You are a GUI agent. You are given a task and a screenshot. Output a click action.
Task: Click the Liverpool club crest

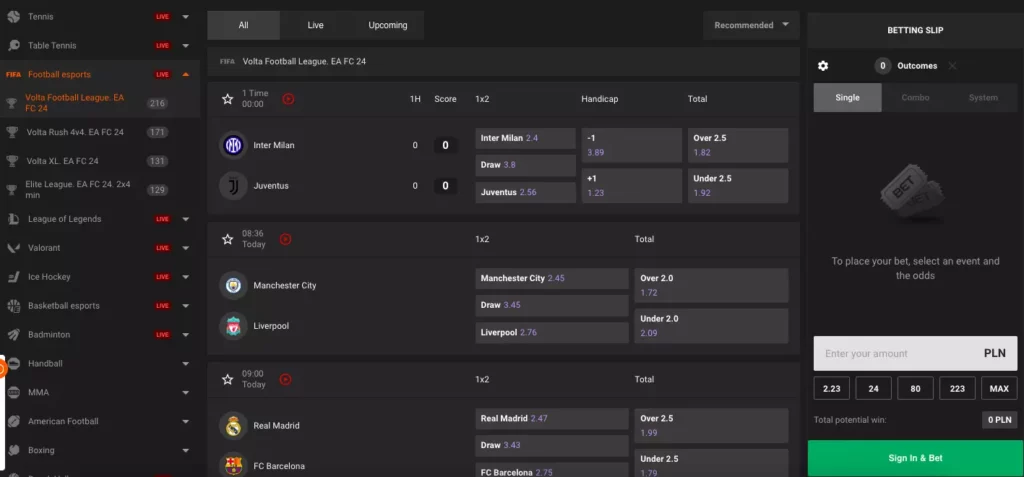[x=233, y=325]
